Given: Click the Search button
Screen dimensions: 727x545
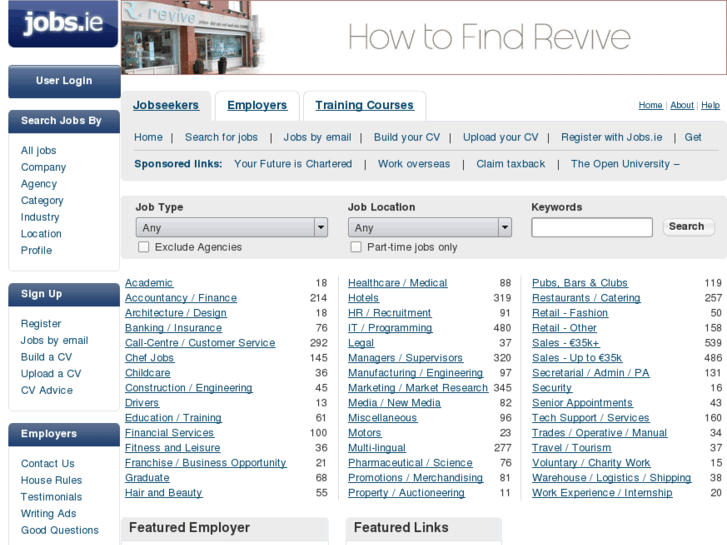Looking at the screenshot, I should (x=687, y=226).
